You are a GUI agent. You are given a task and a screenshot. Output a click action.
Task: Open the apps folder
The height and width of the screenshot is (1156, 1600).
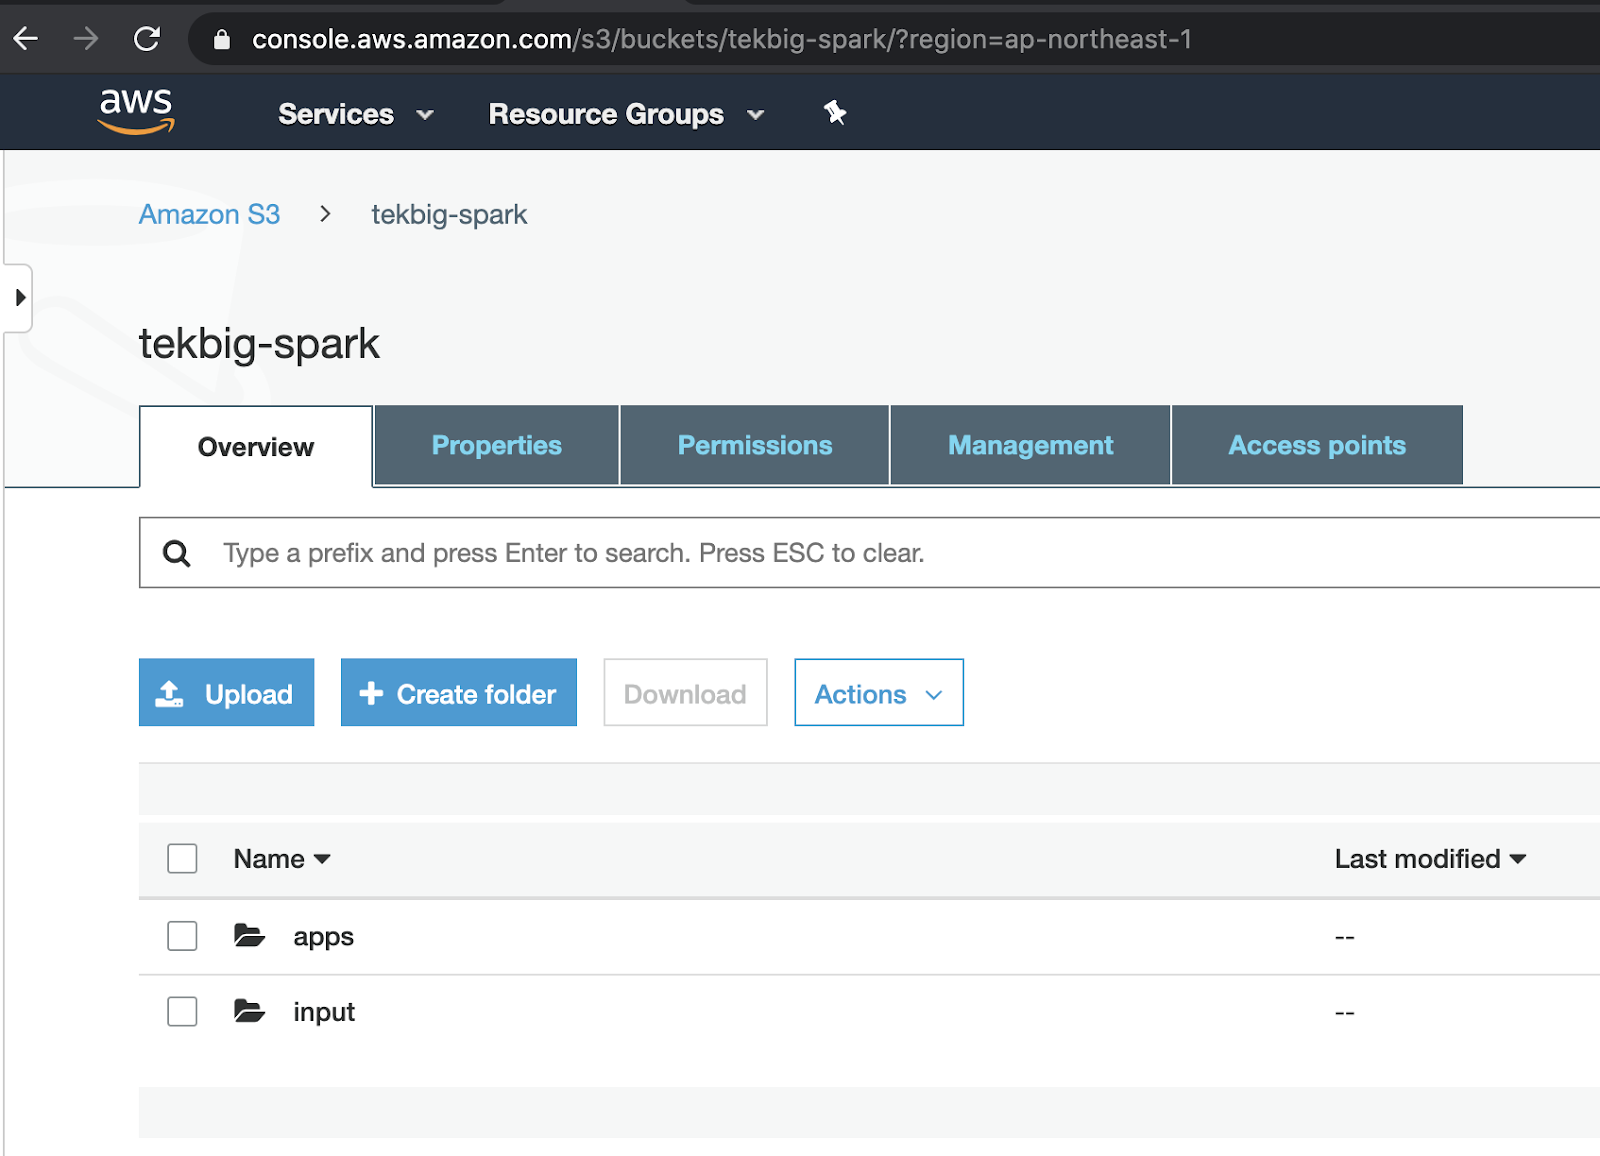323,937
